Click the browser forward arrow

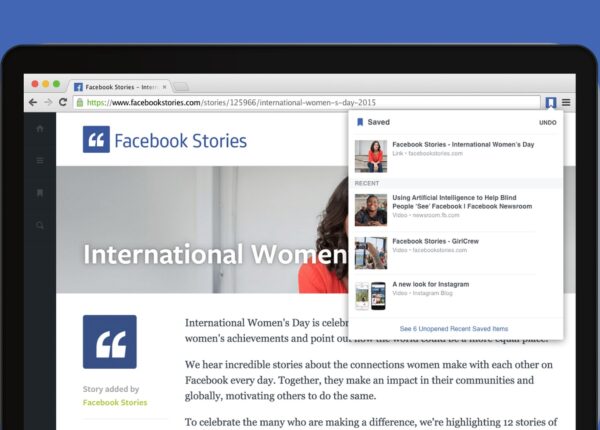pos(48,102)
